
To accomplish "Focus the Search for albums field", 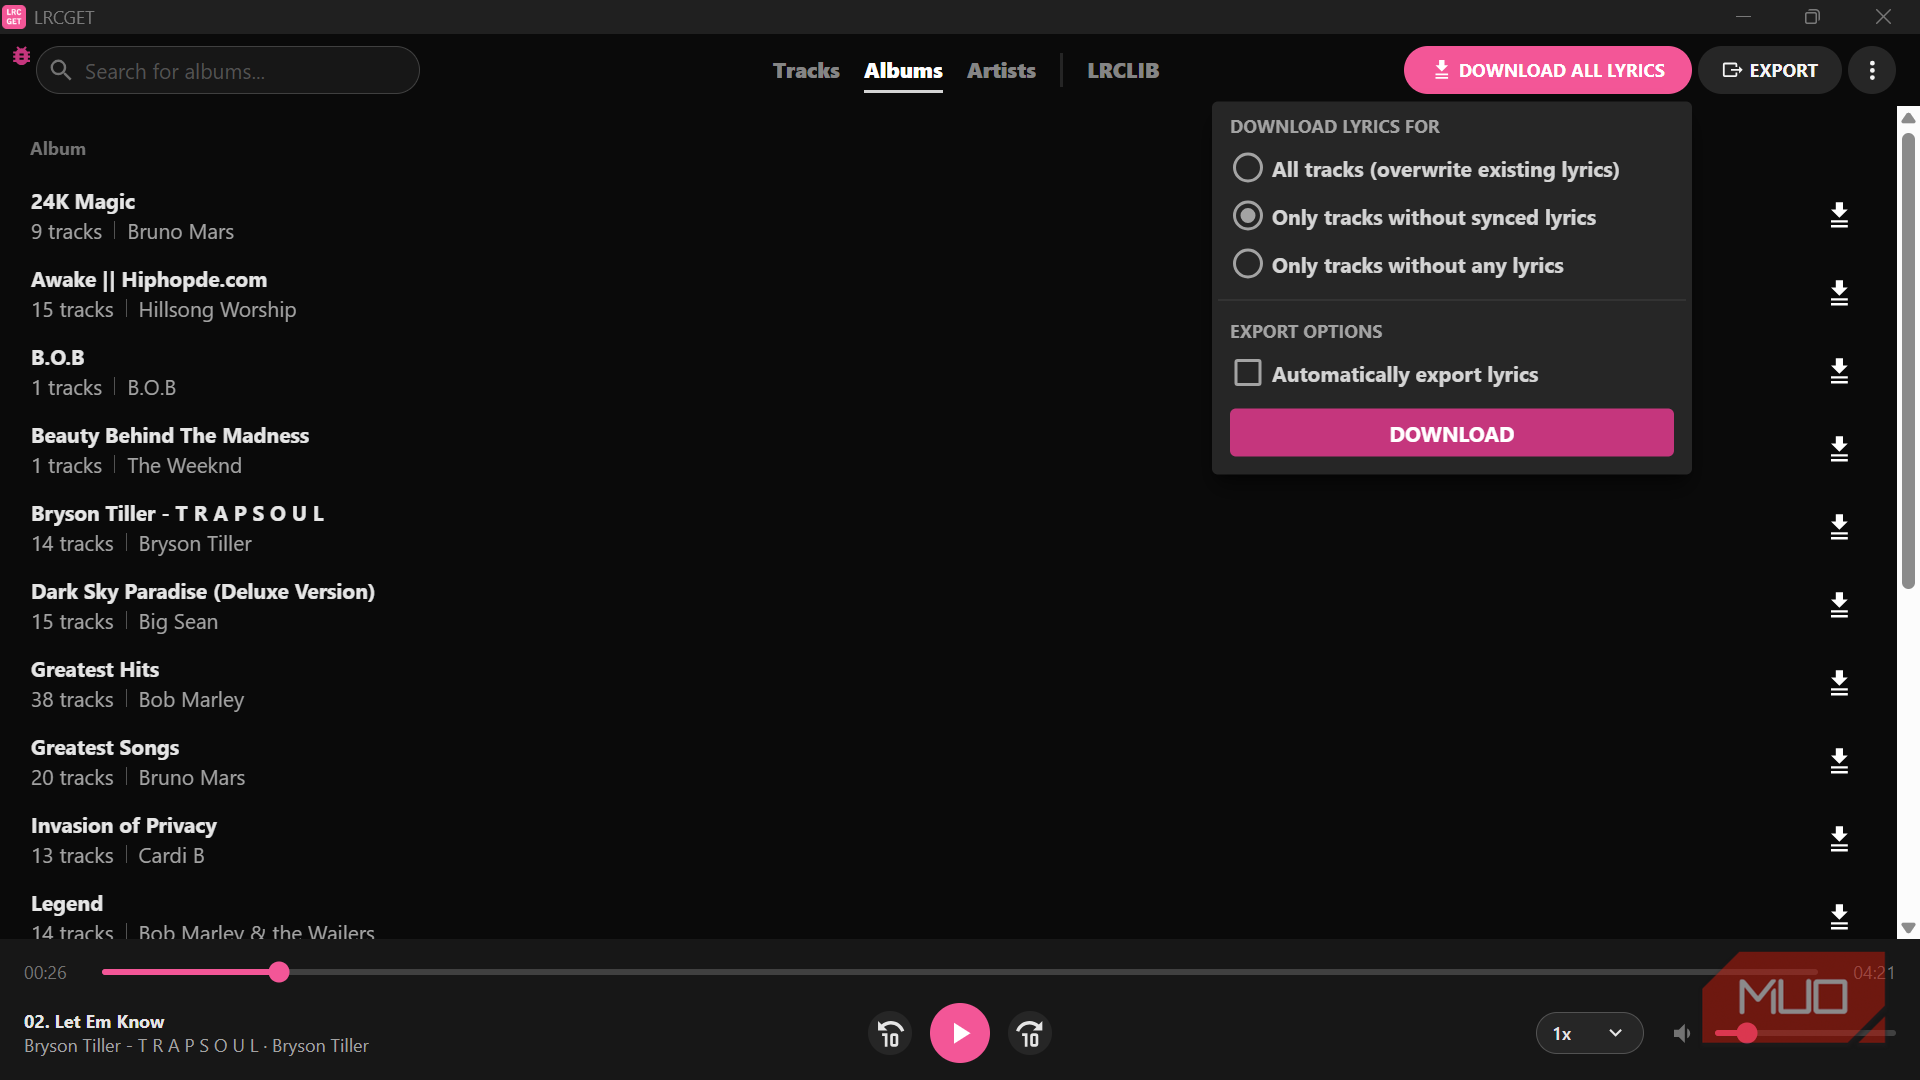I will (x=228, y=70).
